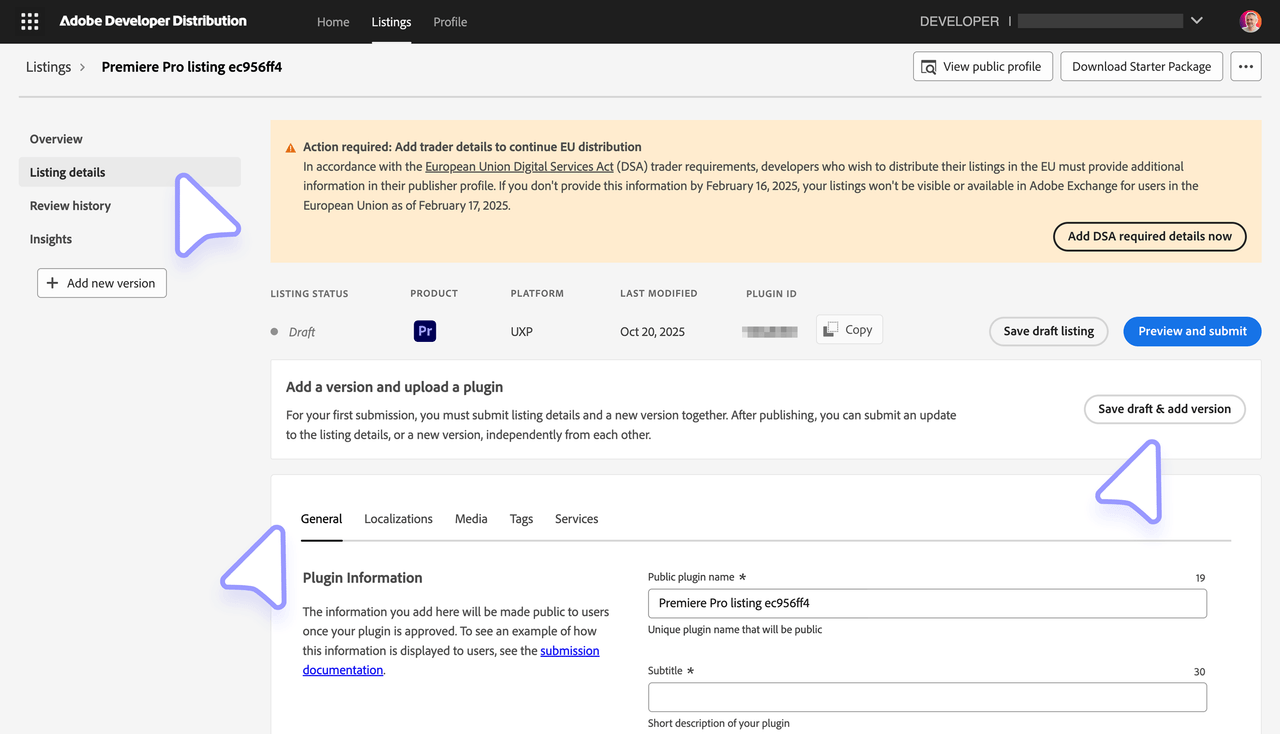Click the Premiere Pro product icon
1280x734 pixels.
pos(424,330)
